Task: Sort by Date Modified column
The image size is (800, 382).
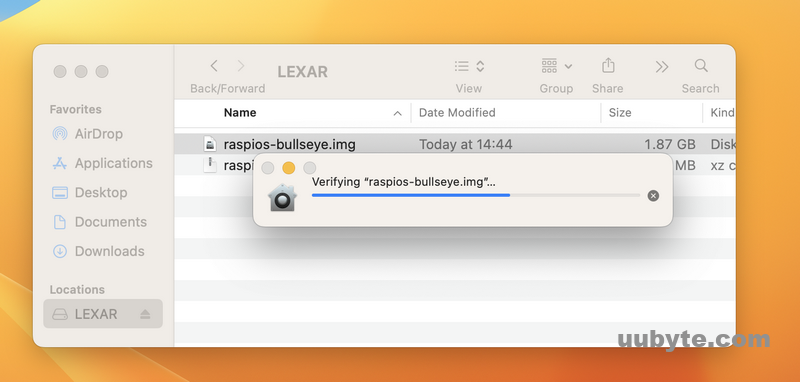Action: point(457,113)
